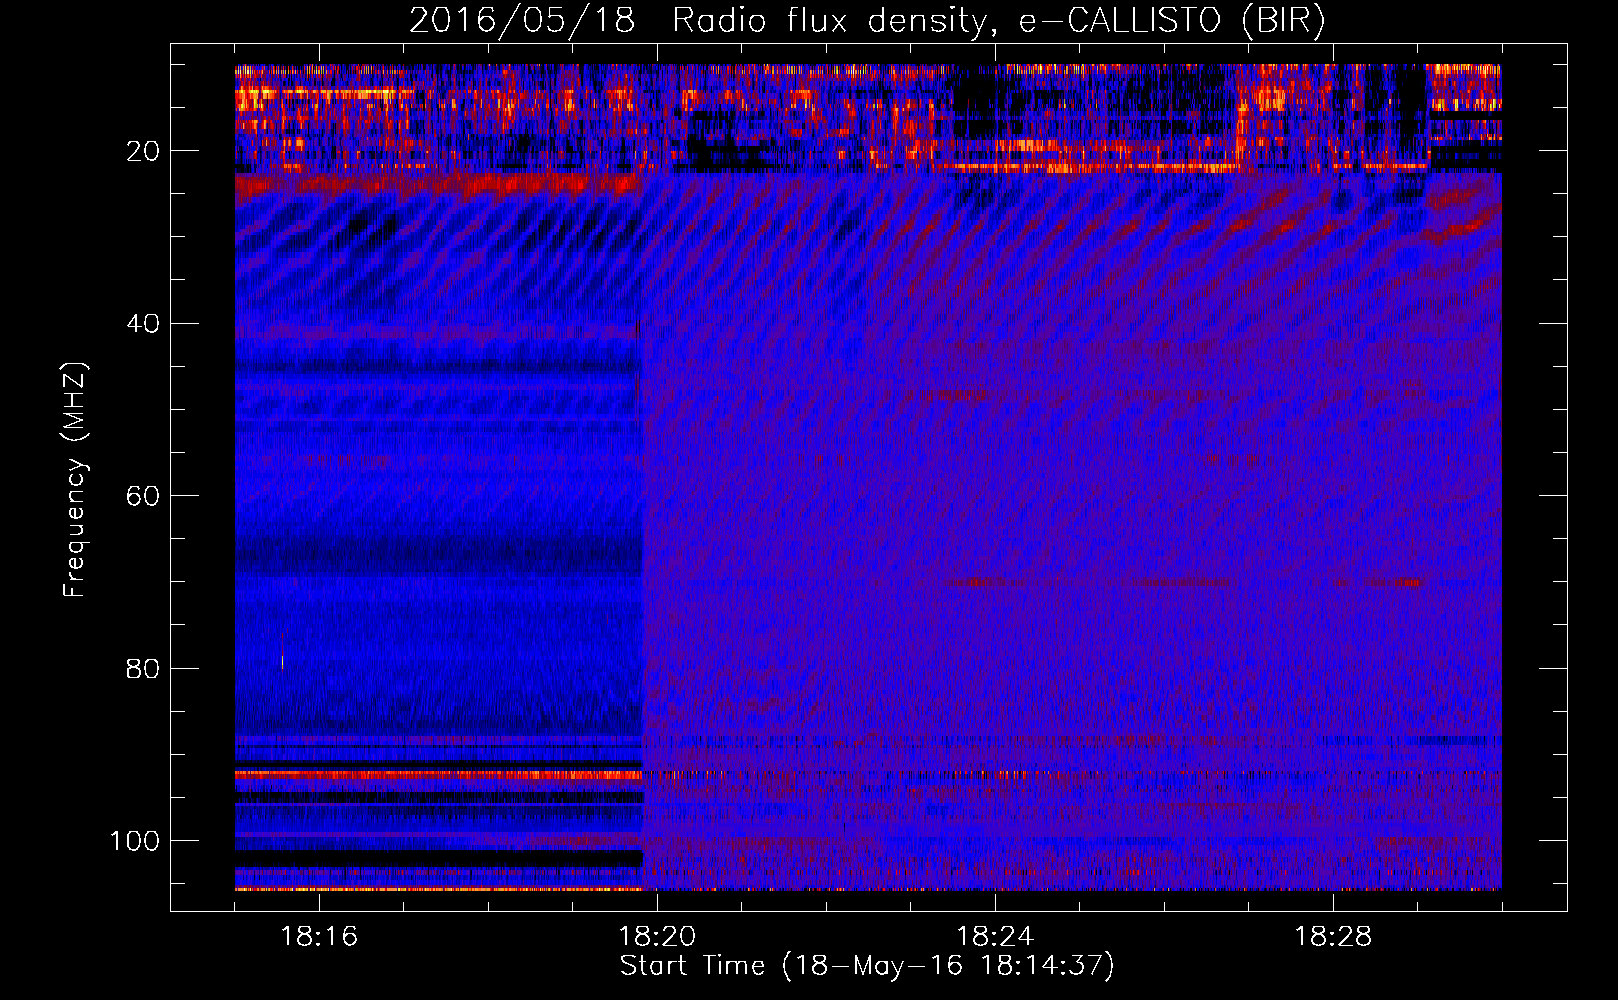
Task: Click the date '2016/05/18' in the title
Action: 522,21
